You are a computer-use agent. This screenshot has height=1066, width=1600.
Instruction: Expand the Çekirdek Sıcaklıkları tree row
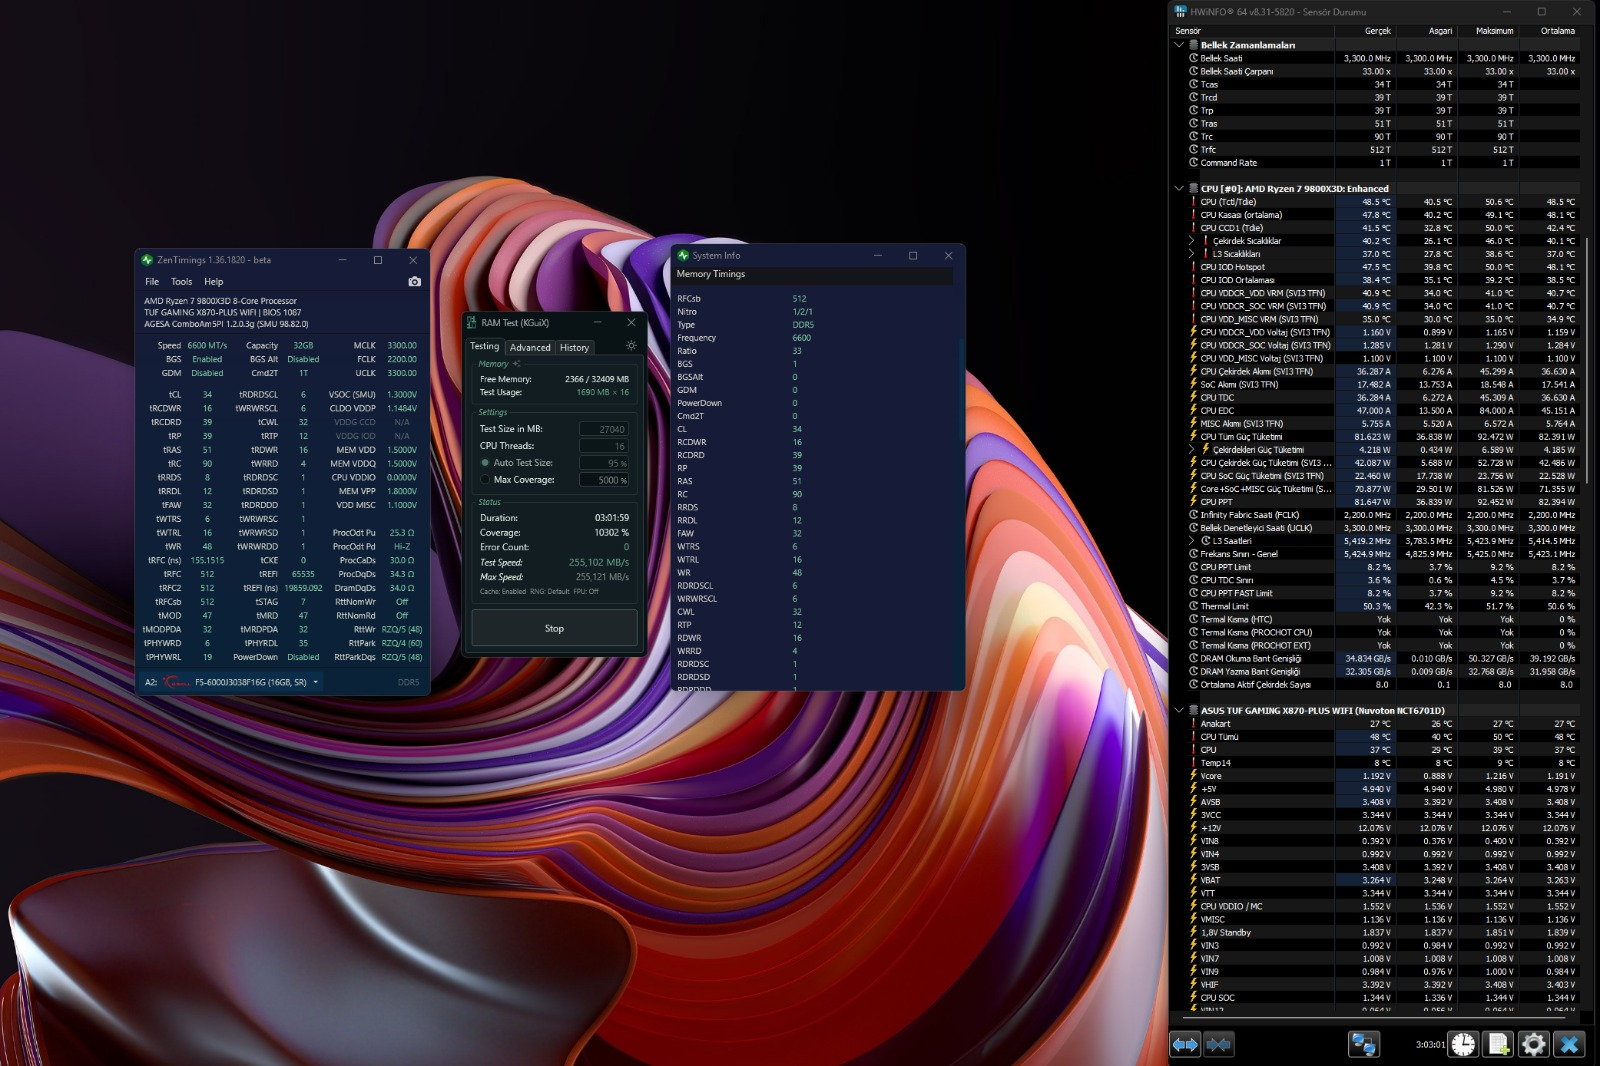pyautogui.click(x=1192, y=241)
